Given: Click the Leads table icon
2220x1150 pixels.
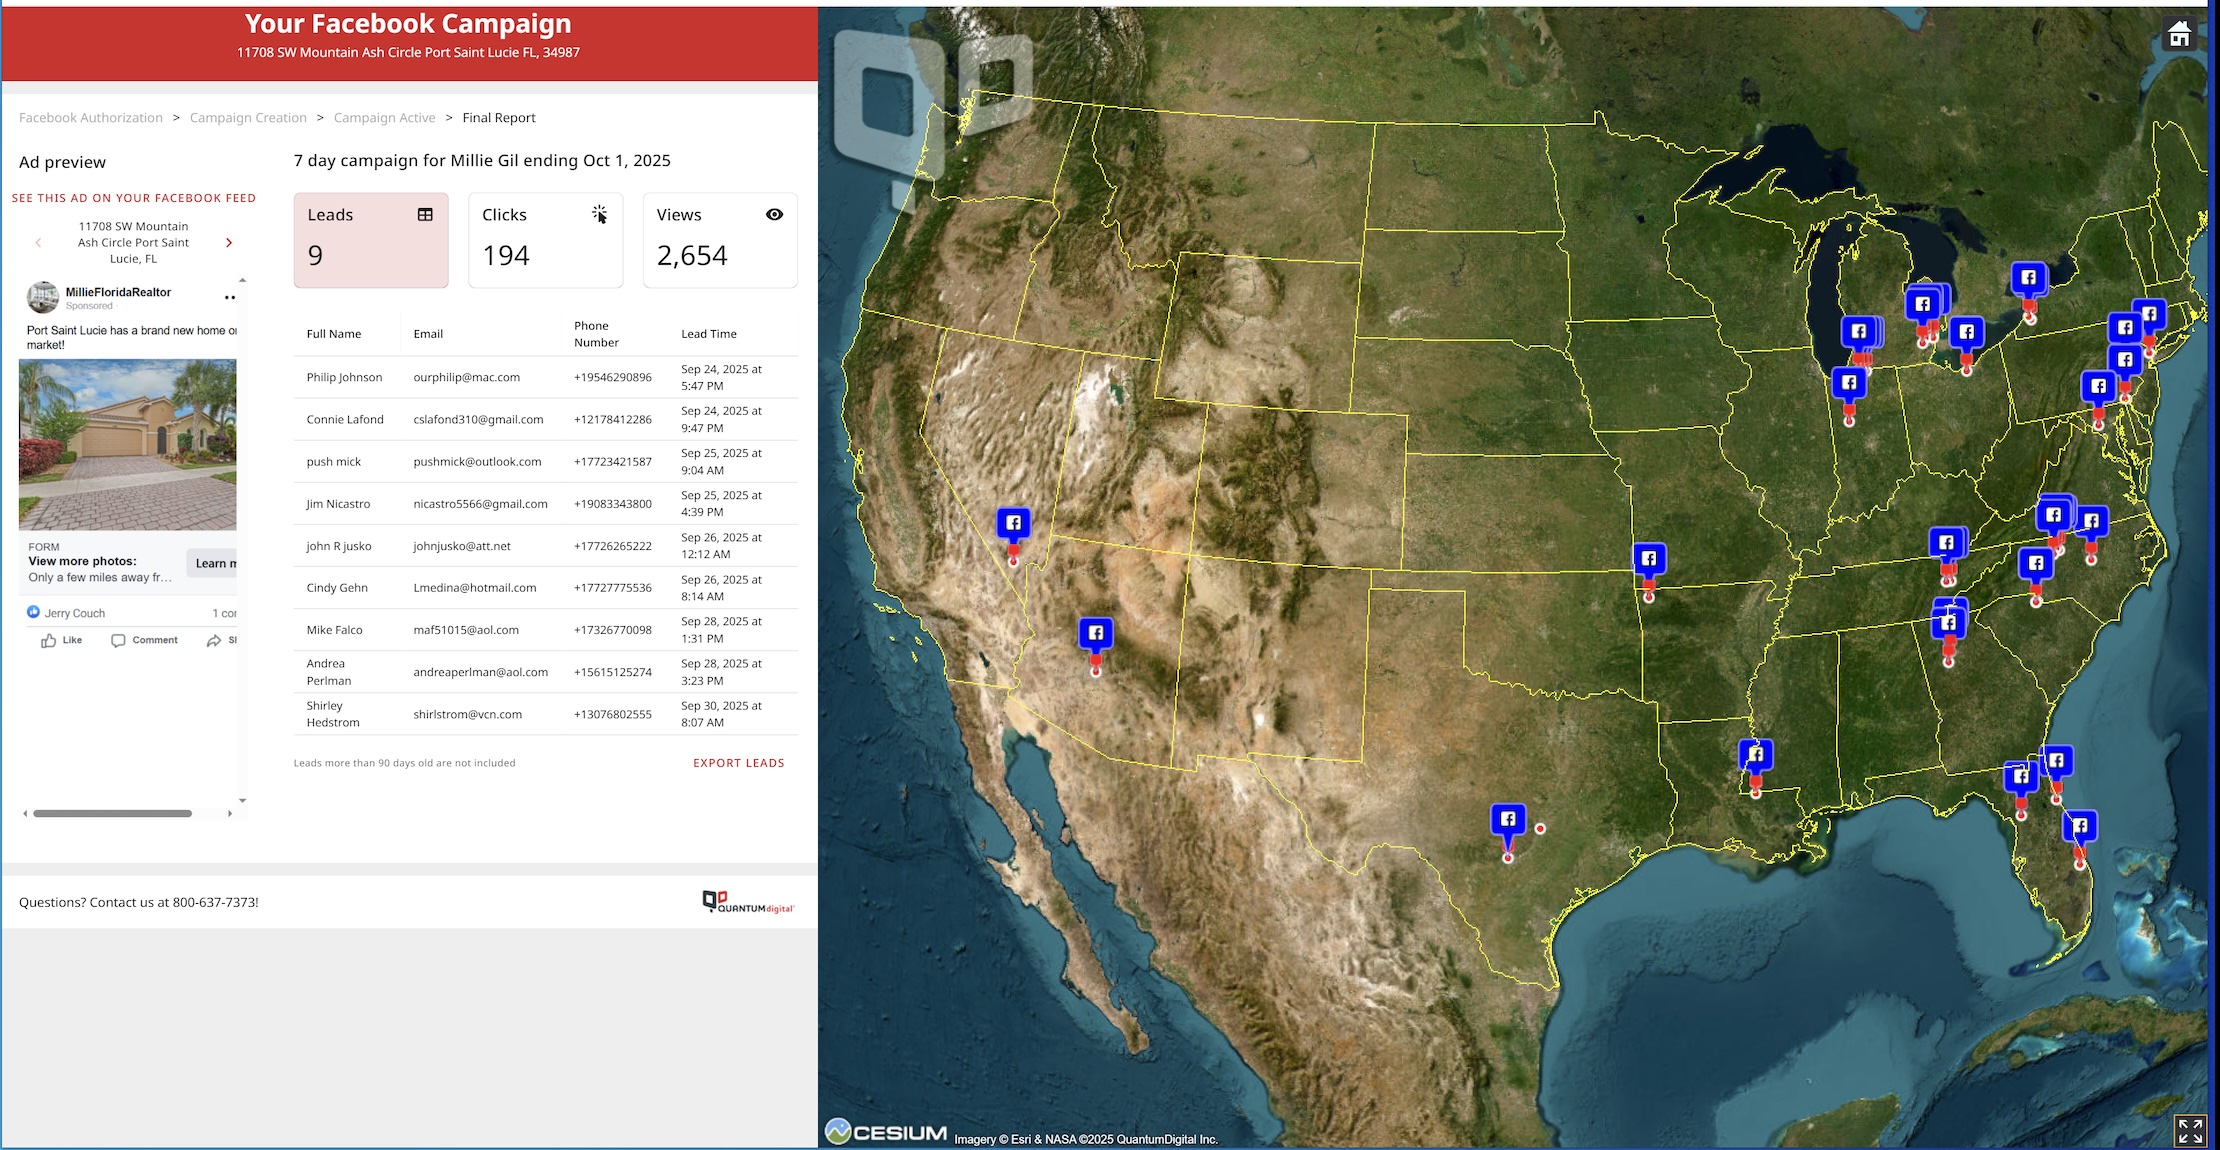Looking at the screenshot, I should click(425, 214).
